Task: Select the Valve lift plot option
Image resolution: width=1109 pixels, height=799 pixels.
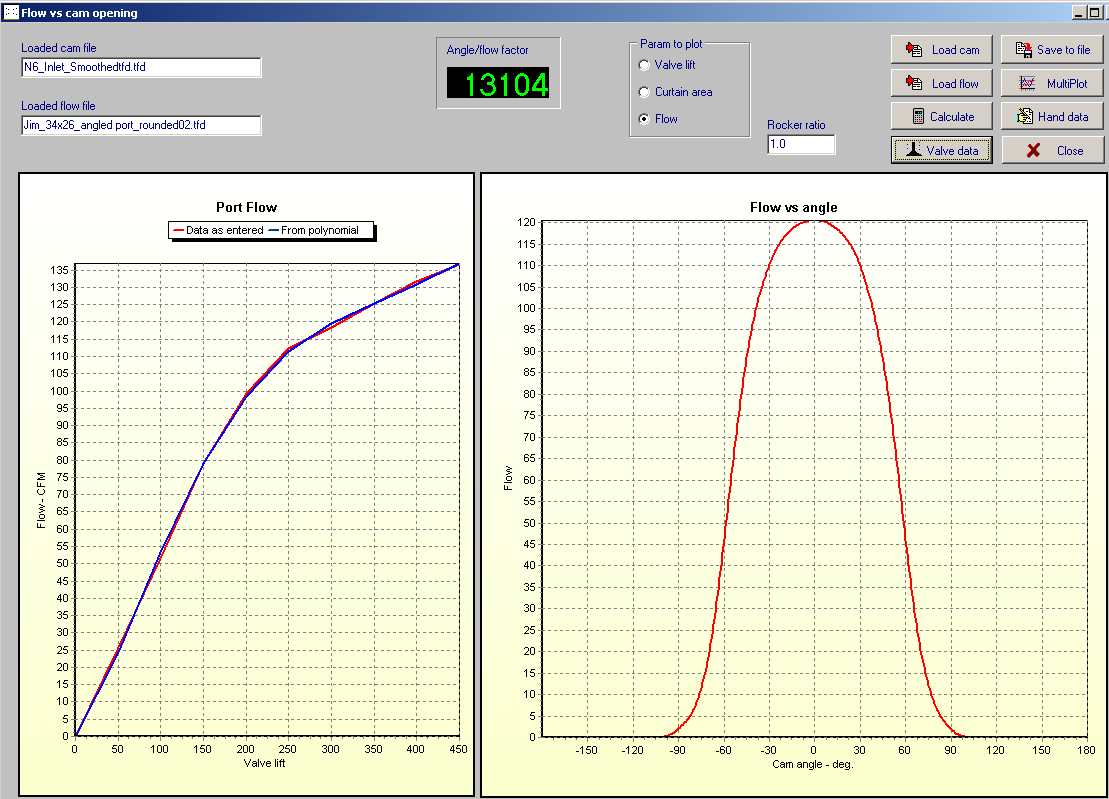Action: (x=644, y=65)
